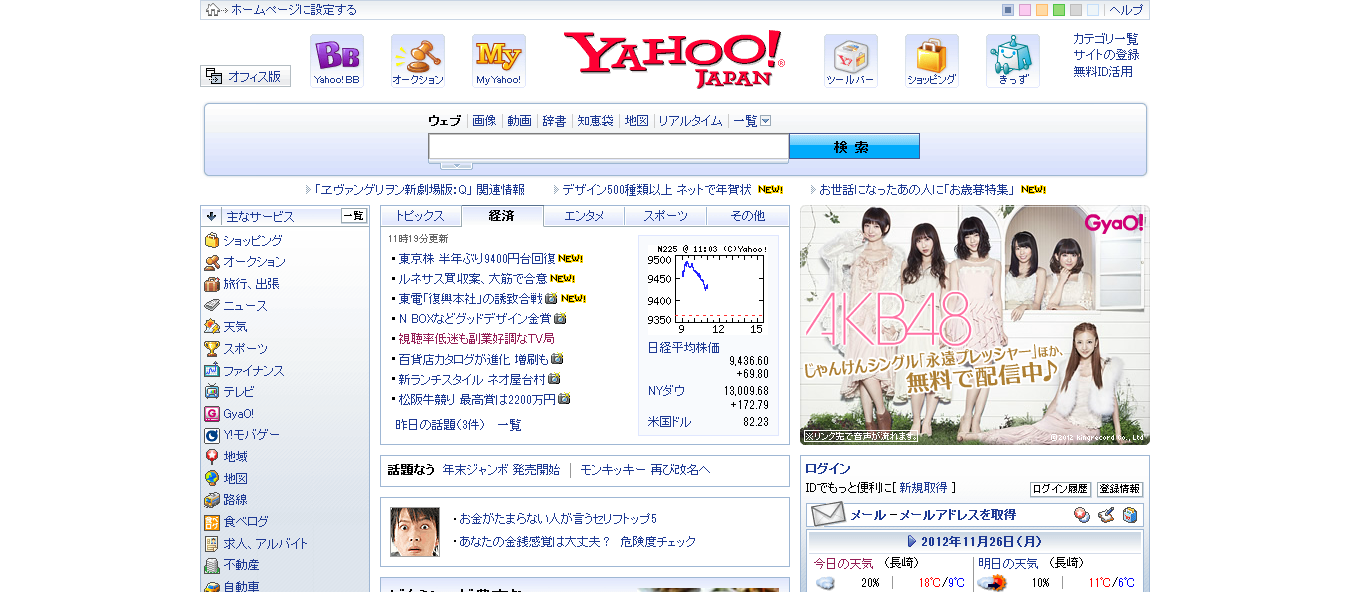
Task: Click the オフィス版 button
Action: coord(245,76)
